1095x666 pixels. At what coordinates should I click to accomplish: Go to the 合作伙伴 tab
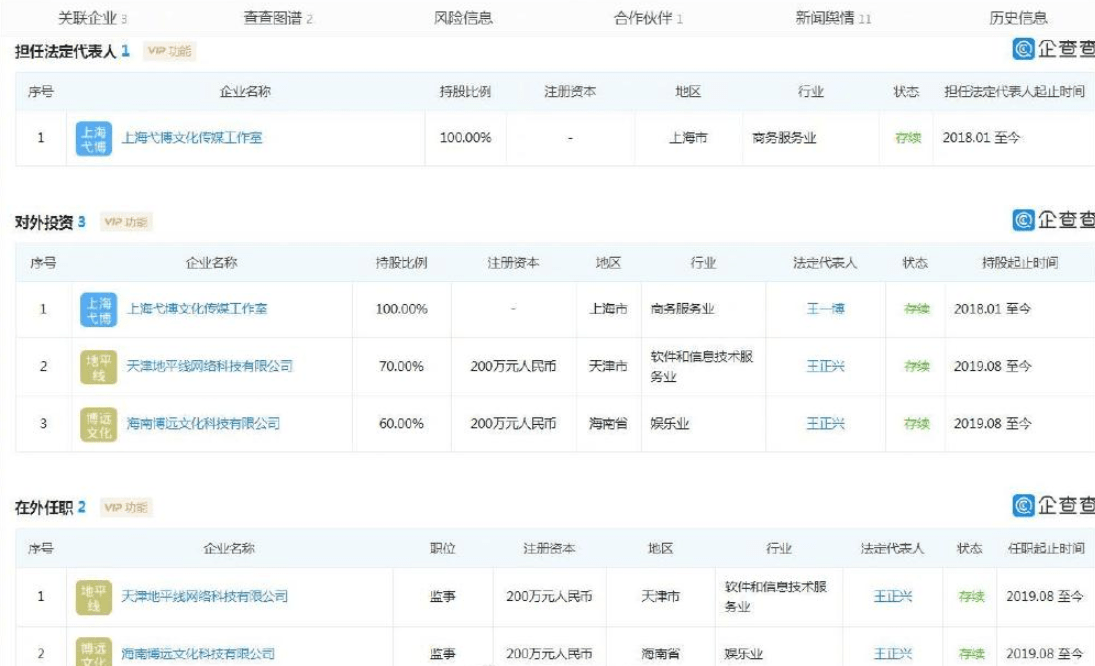point(648,18)
